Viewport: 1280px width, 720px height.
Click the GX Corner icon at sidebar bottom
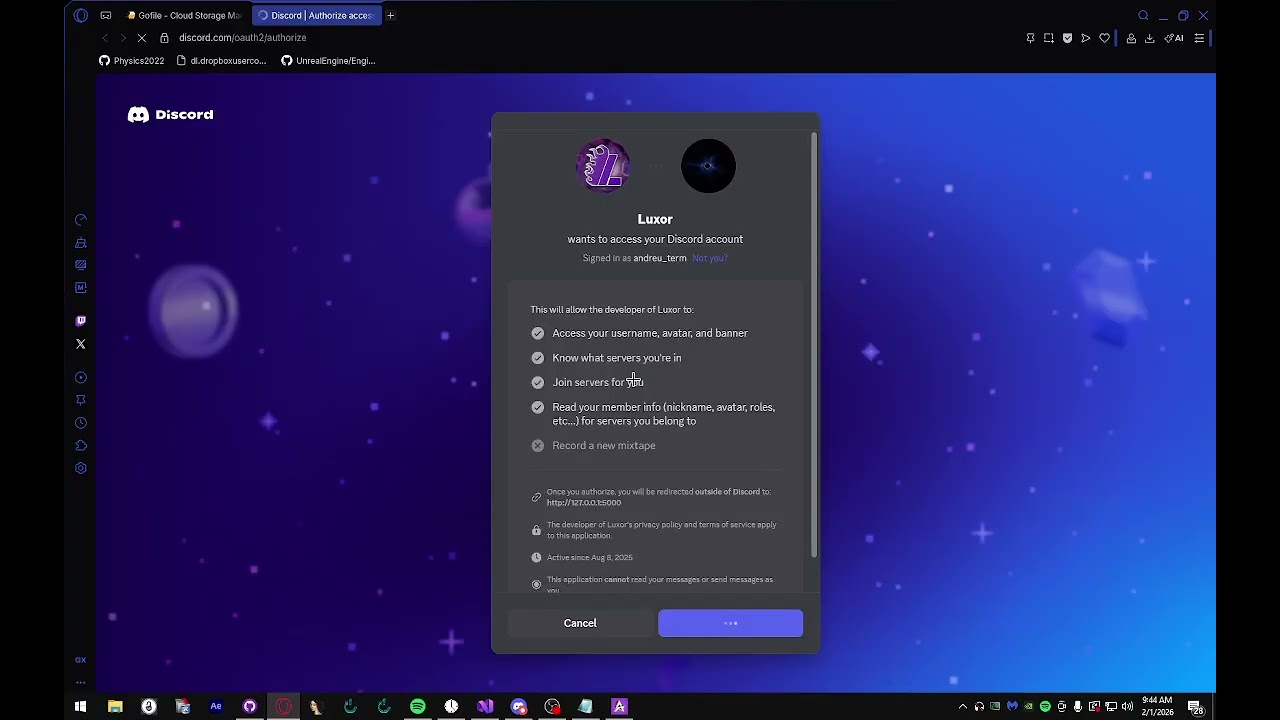81,660
